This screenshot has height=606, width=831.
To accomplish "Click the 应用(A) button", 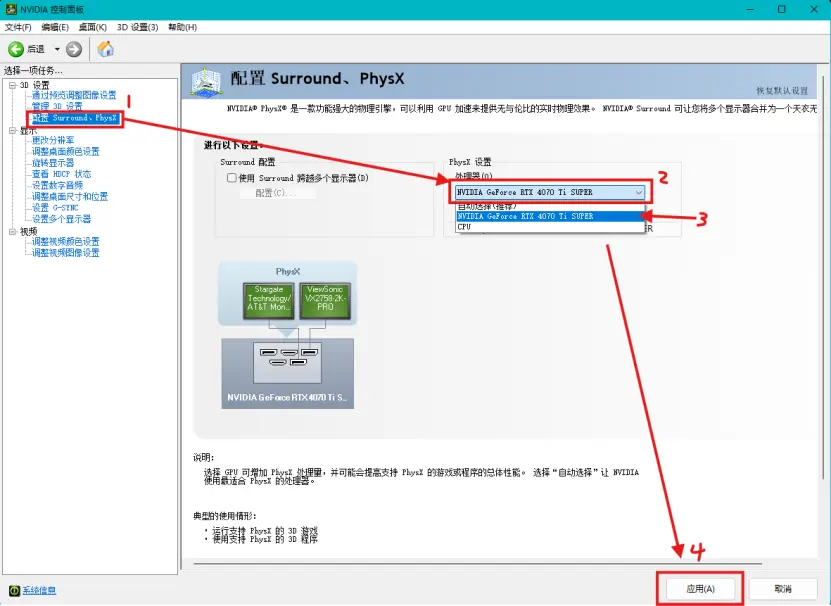I will pos(699,589).
